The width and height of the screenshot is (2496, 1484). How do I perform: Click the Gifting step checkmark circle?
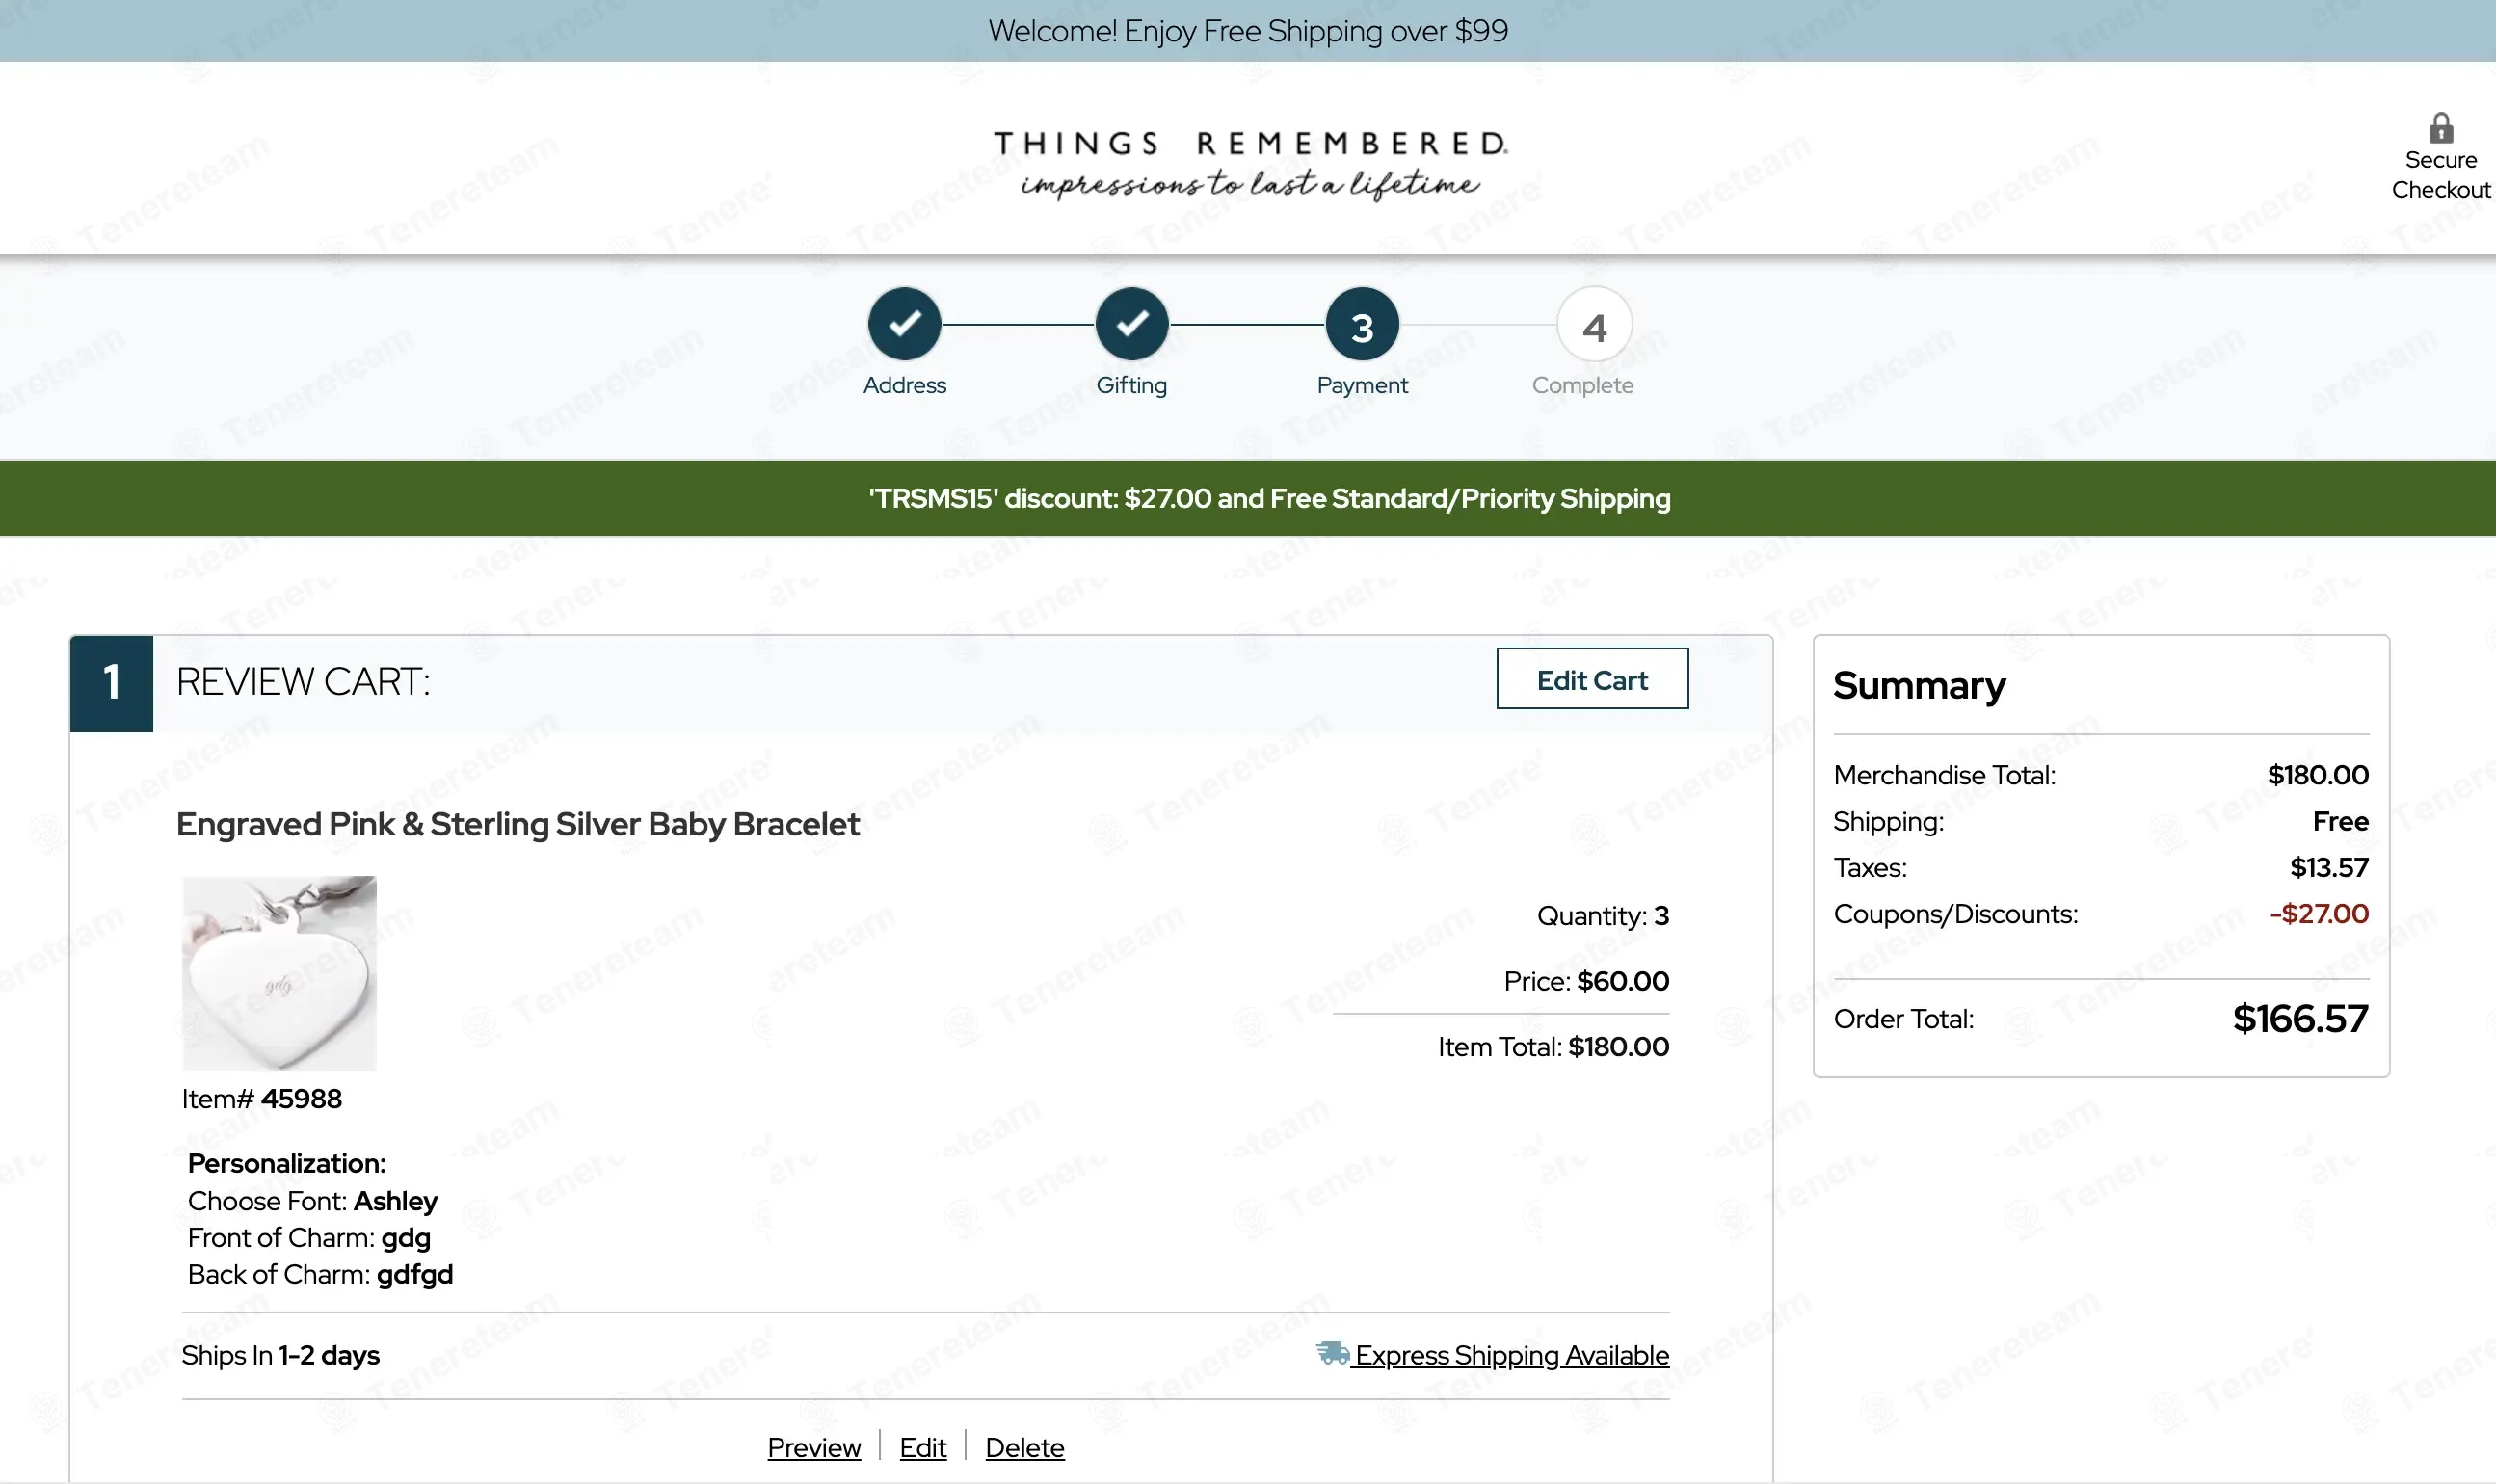1132,324
